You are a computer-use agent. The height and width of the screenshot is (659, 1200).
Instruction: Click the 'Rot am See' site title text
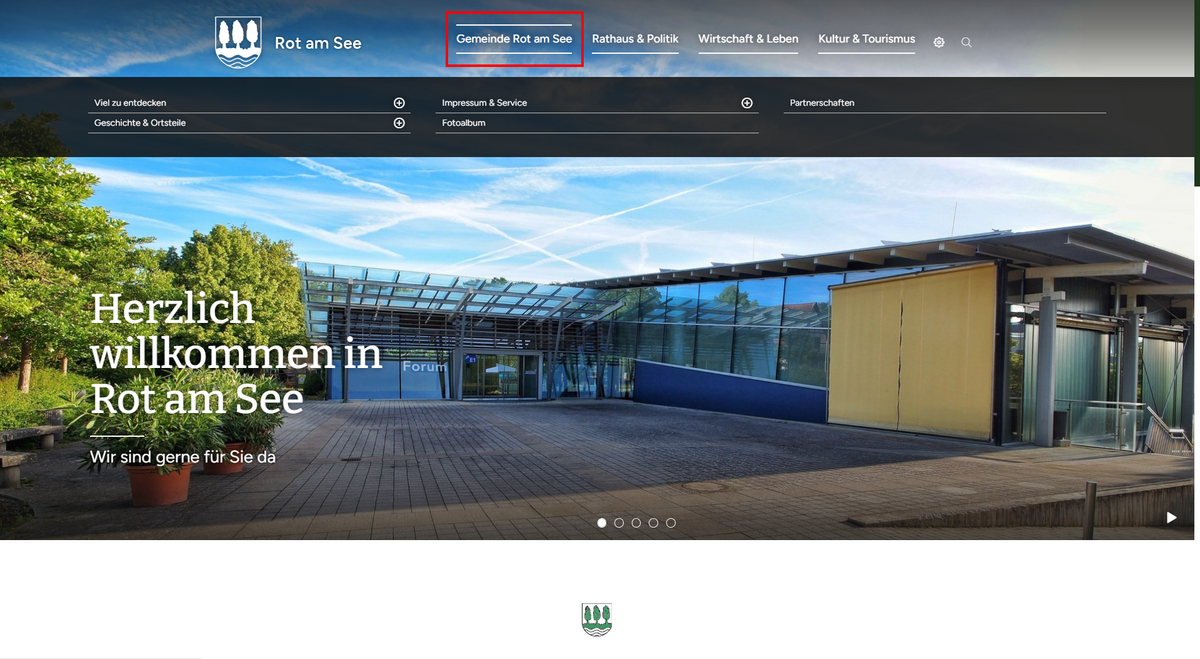318,43
